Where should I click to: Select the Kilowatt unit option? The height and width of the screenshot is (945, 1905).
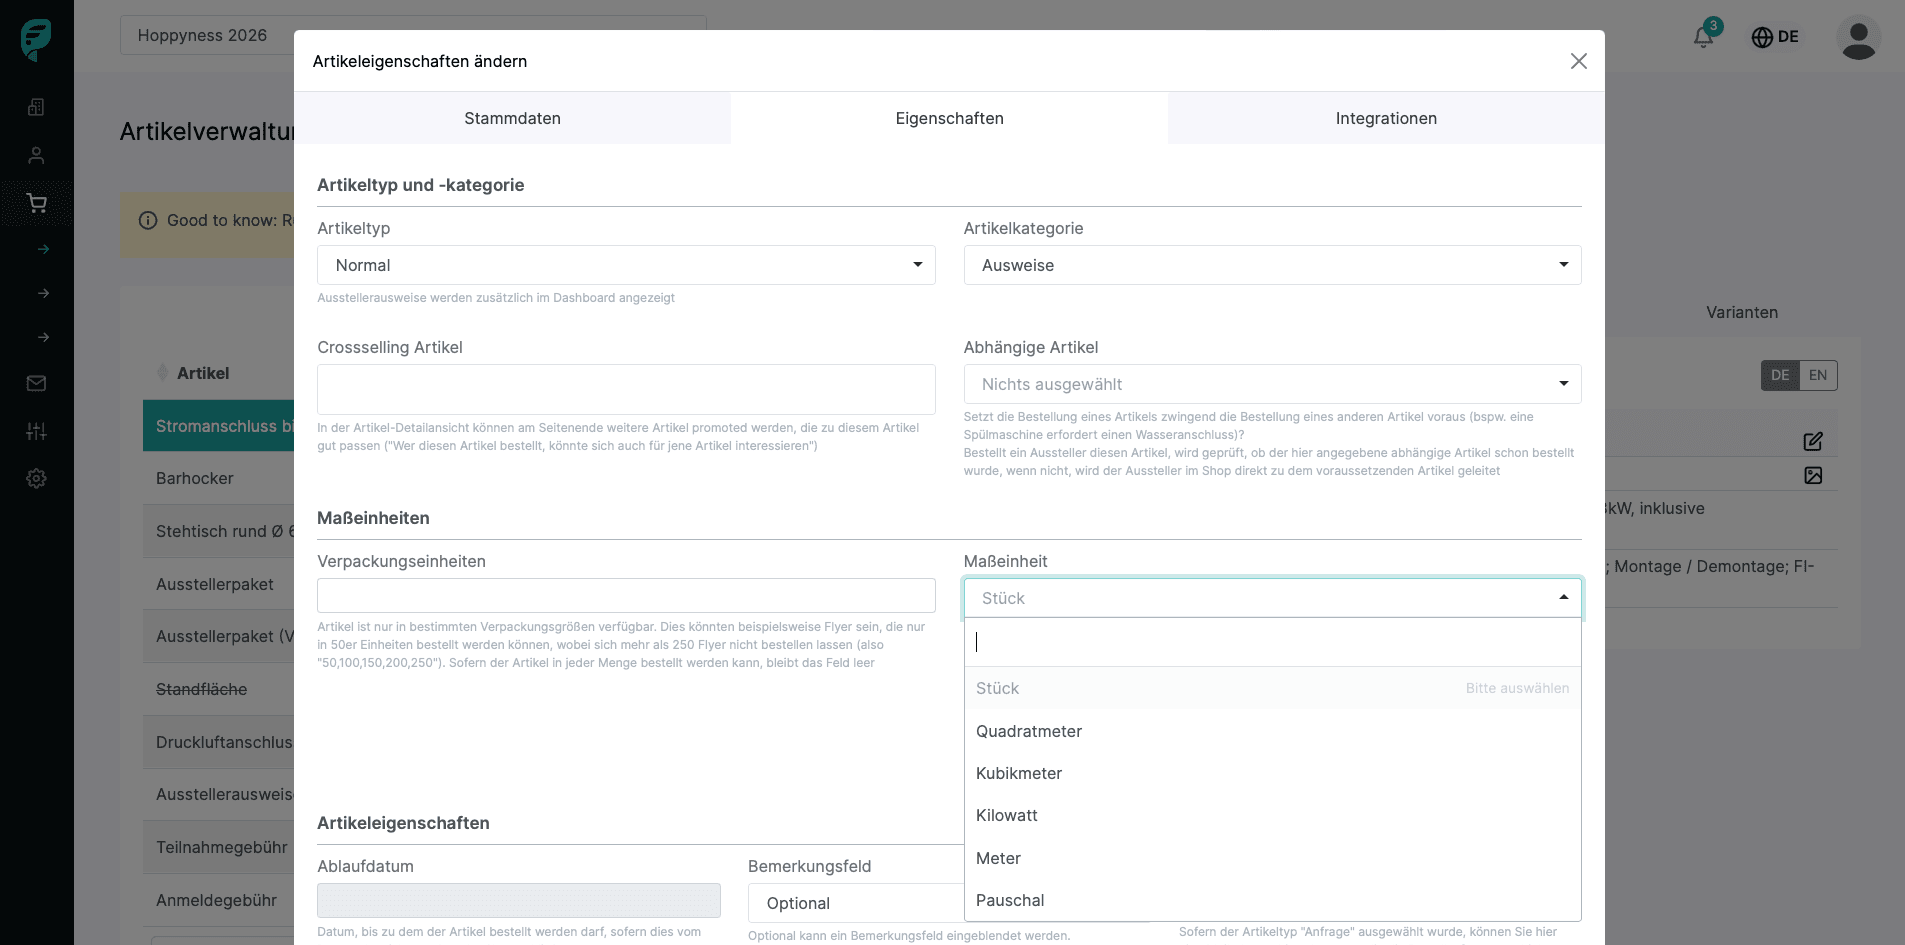1007,815
